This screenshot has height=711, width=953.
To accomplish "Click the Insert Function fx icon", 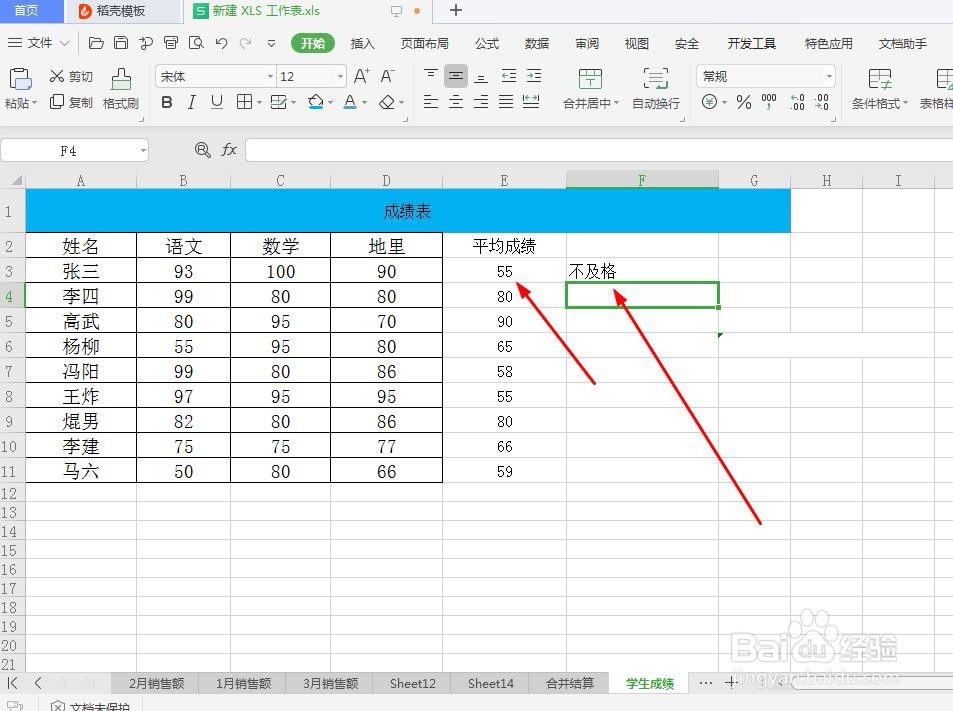I will [x=229, y=149].
